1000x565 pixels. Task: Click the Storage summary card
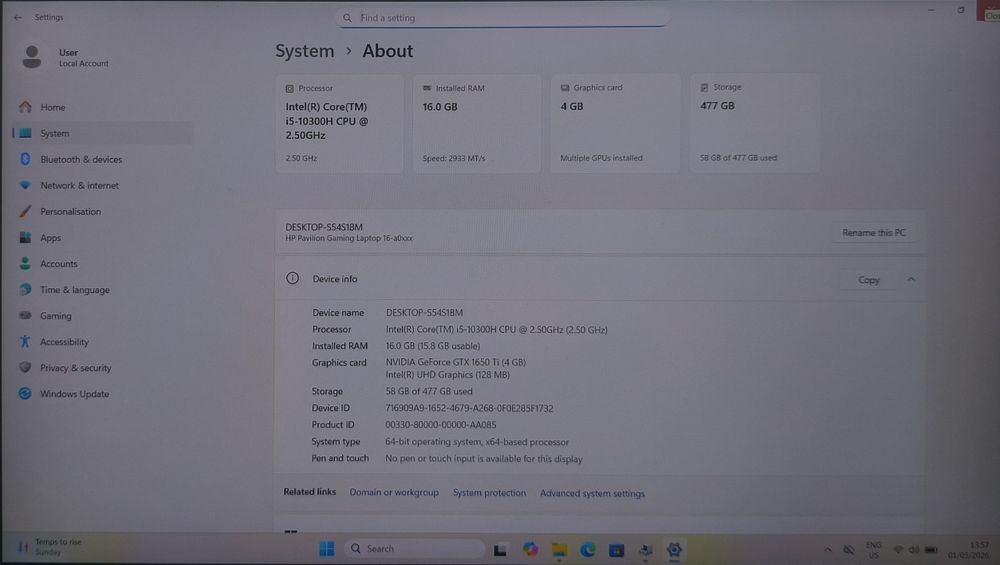tap(754, 123)
